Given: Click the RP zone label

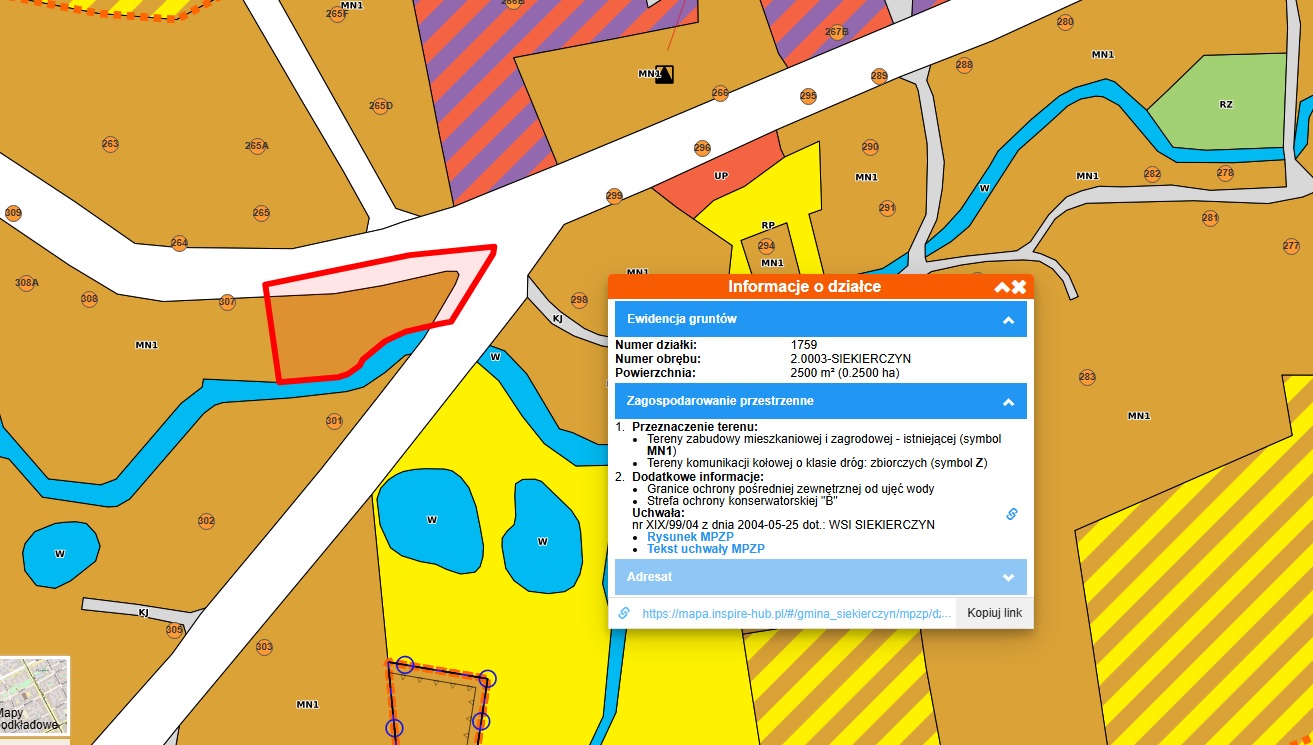Looking at the screenshot, I should pos(768,226).
